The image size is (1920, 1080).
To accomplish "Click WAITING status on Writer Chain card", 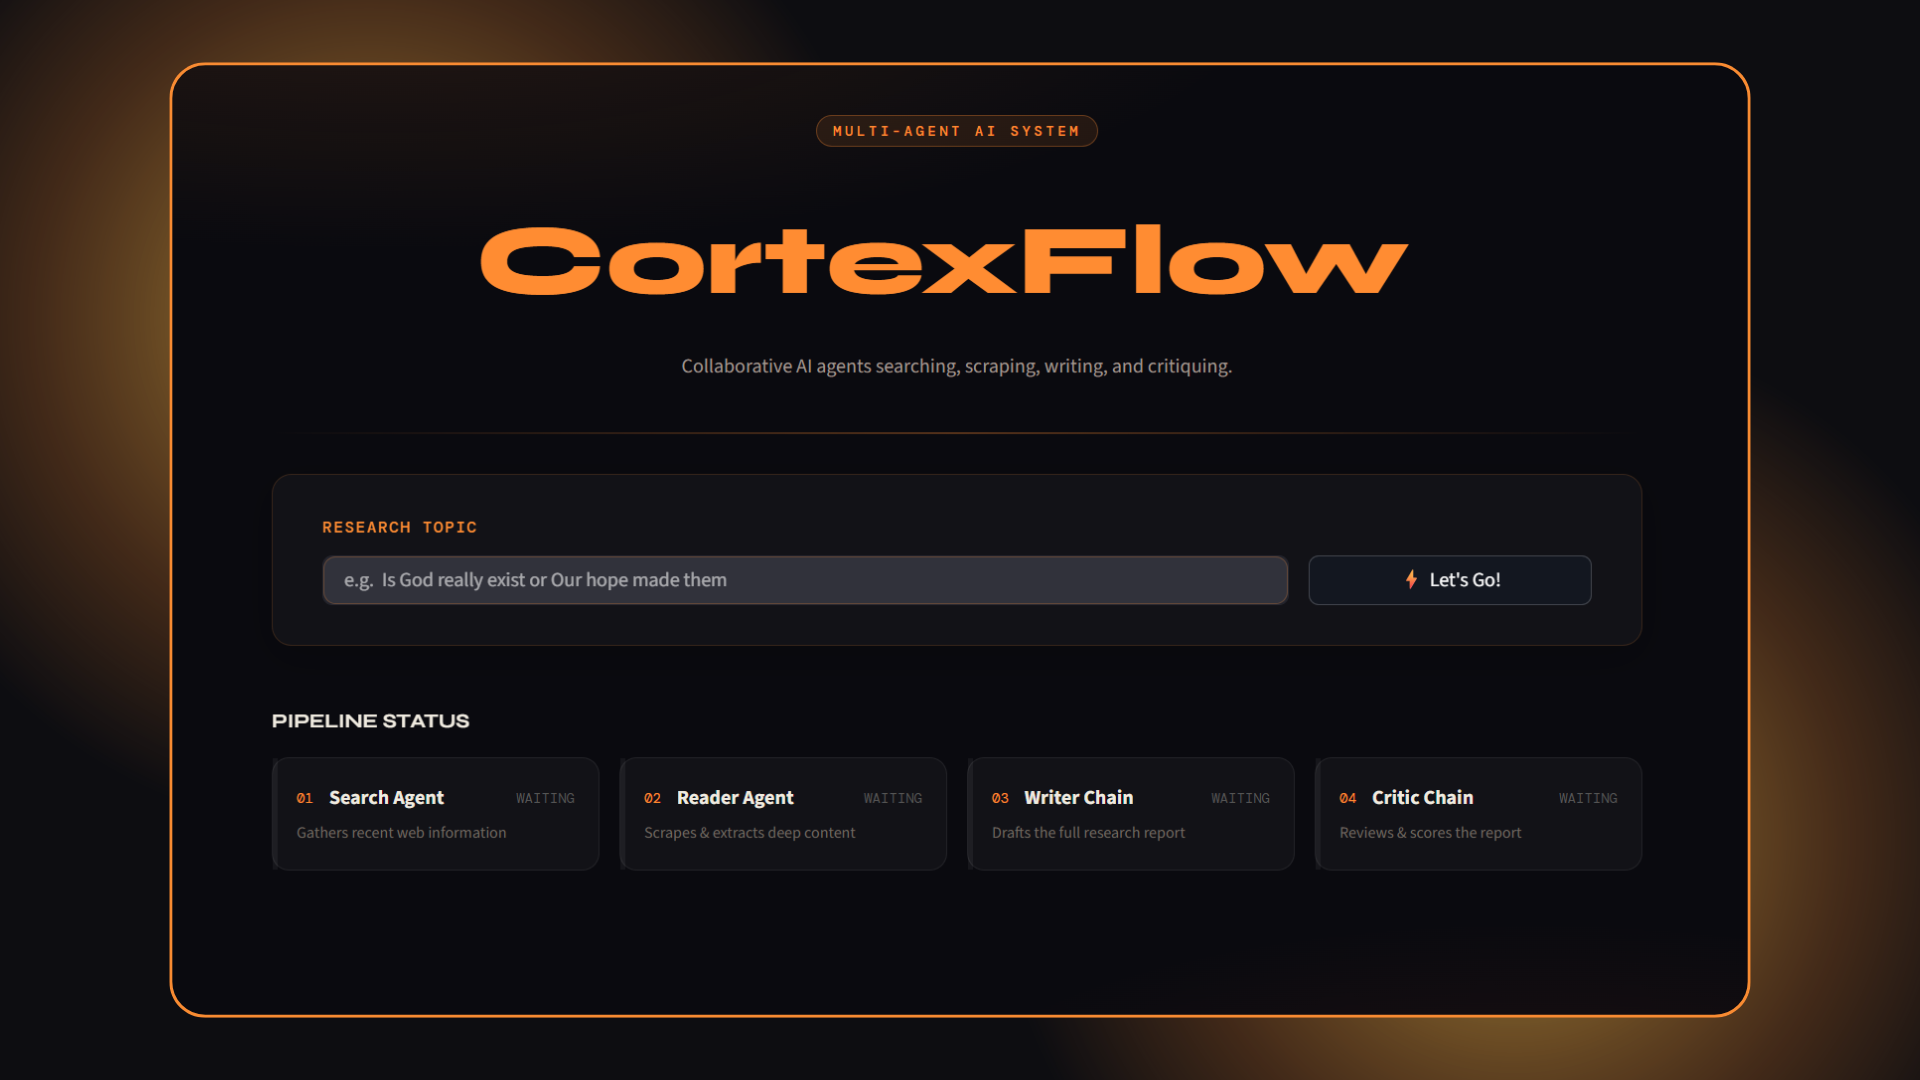I will (1240, 798).
